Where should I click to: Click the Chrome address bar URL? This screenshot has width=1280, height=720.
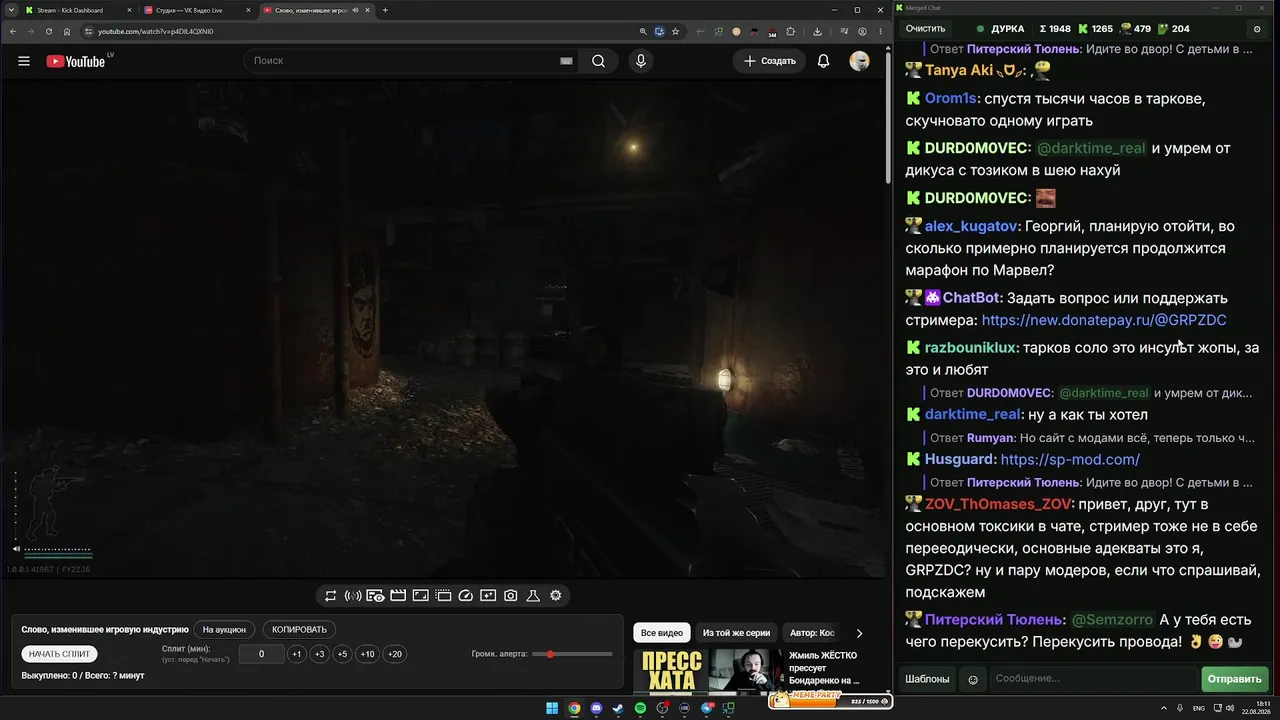[155, 31]
